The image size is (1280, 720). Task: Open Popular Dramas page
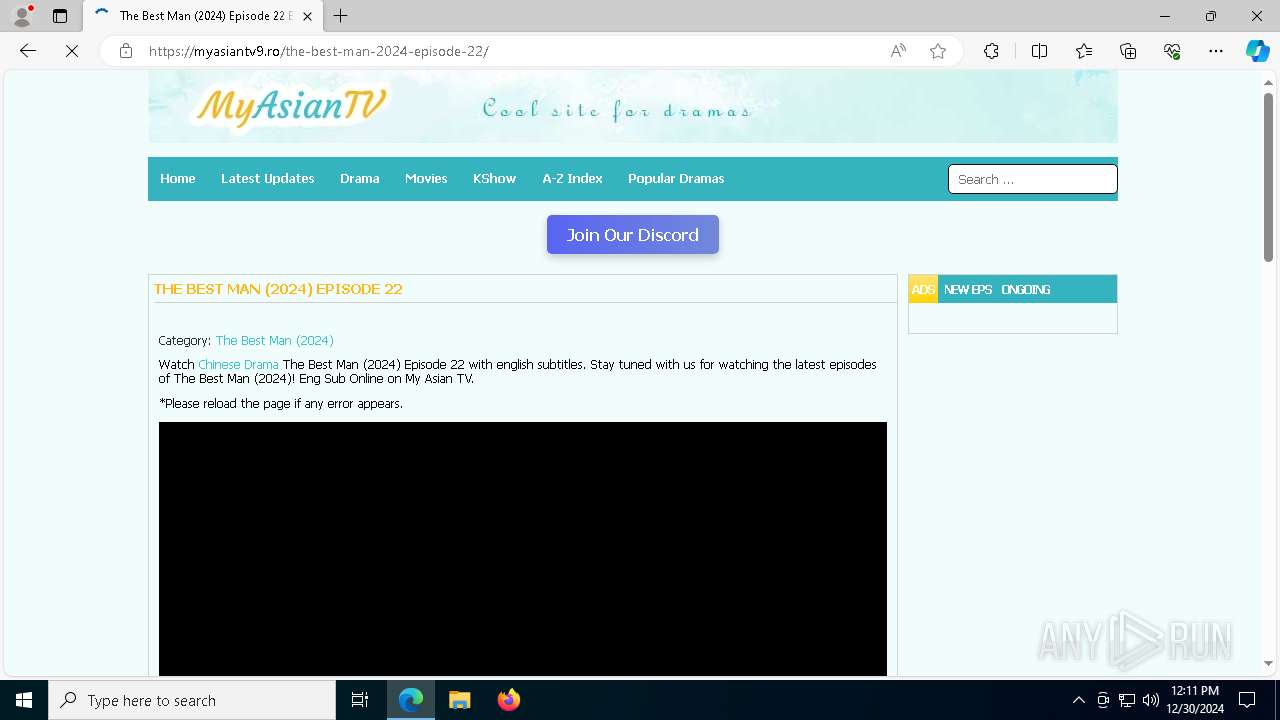pos(676,179)
